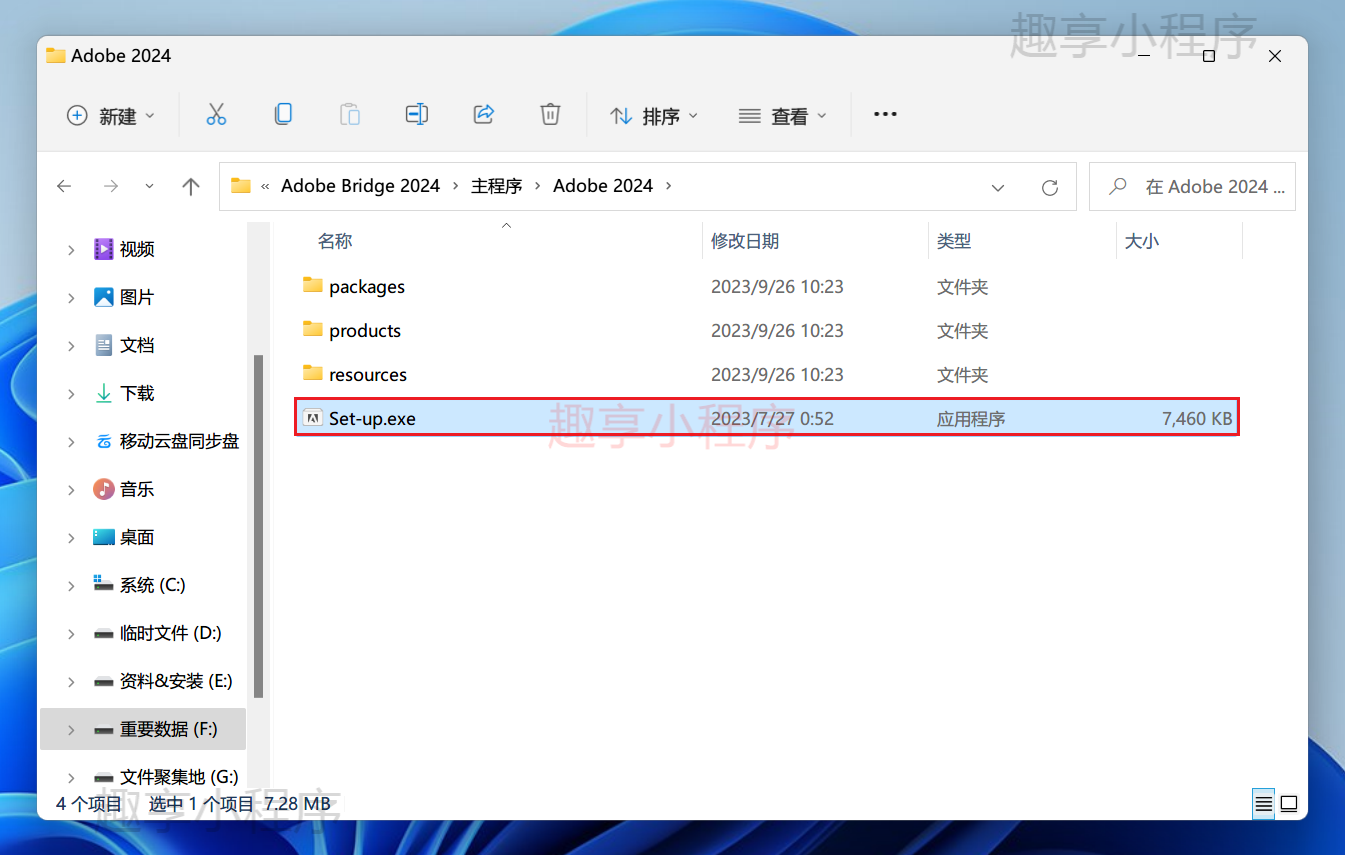
Task: Expand the 重要数据 (F:) drive node
Action: [x=71, y=730]
